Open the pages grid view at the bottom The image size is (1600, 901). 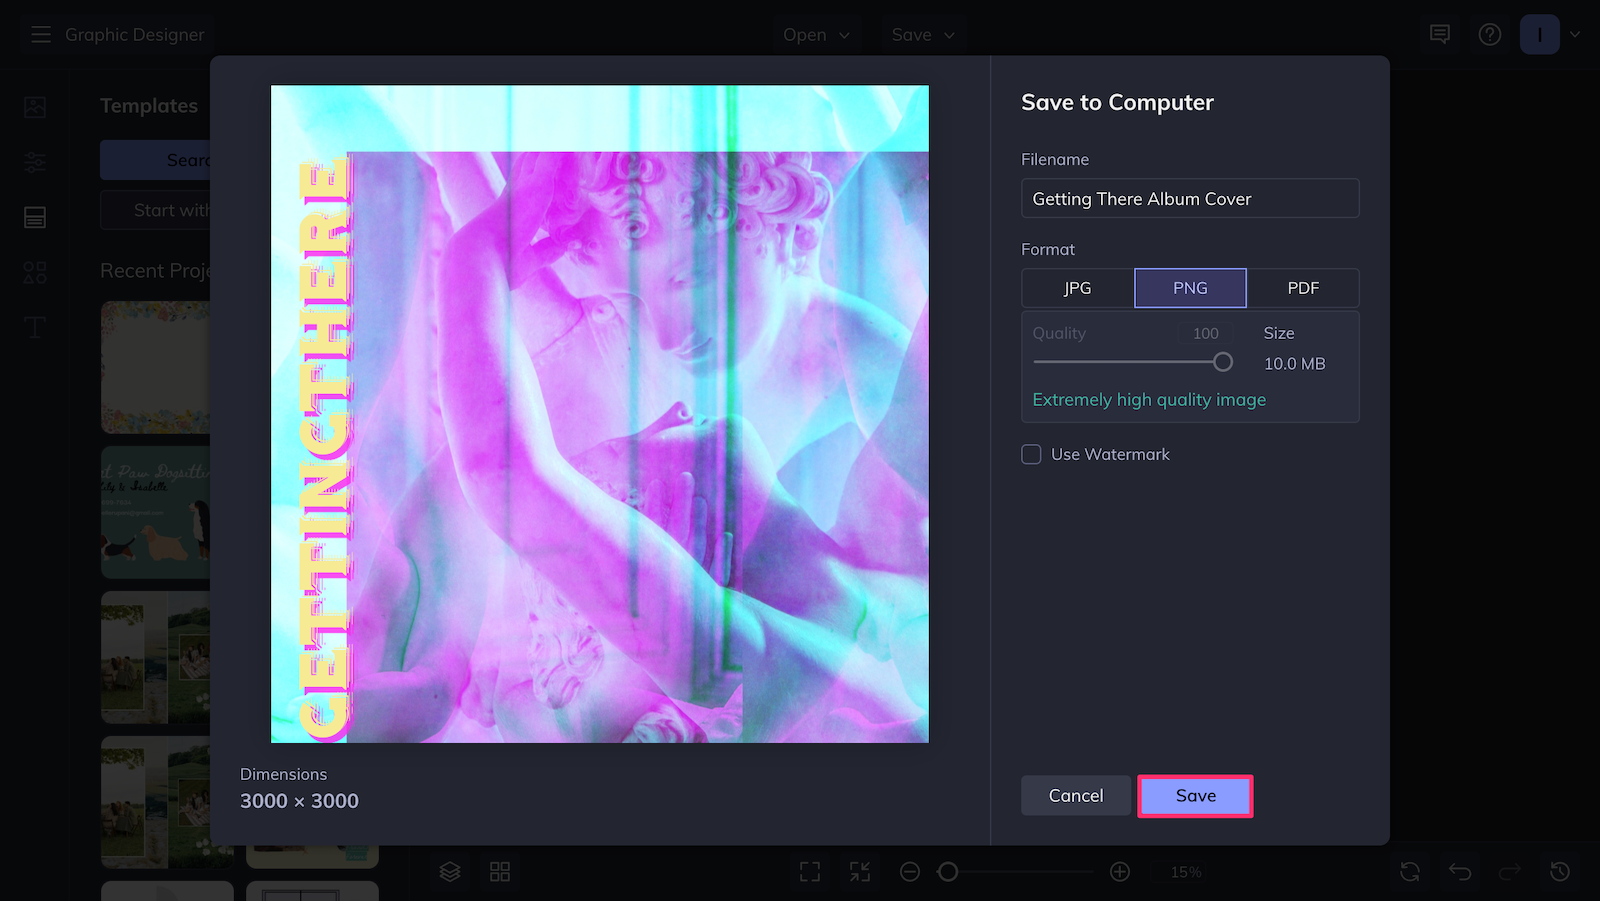click(500, 871)
